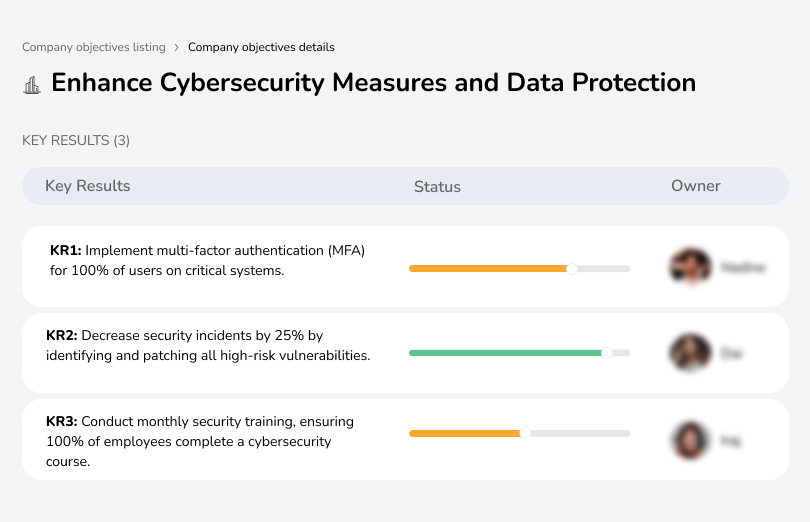Screen dimensions: 810x522
Task: Click the company building icon beside the title
Action: pyautogui.click(x=32, y=85)
